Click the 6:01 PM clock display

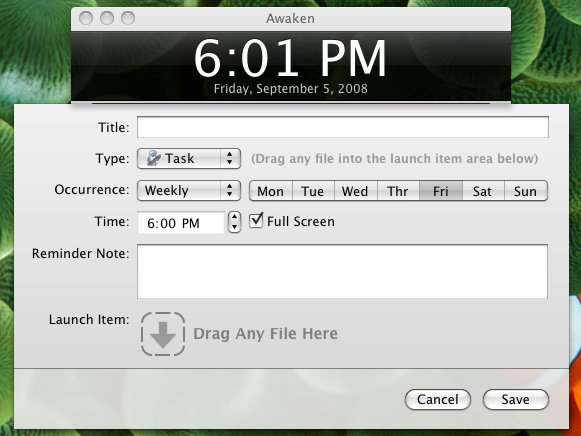290,59
